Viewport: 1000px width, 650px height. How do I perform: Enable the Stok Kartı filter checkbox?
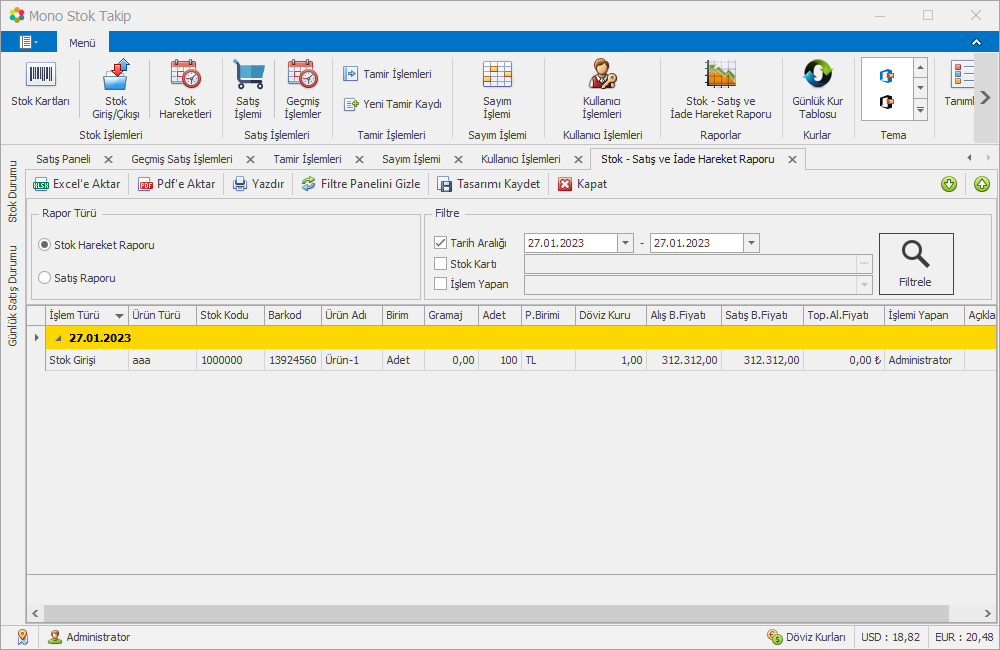pos(441,264)
